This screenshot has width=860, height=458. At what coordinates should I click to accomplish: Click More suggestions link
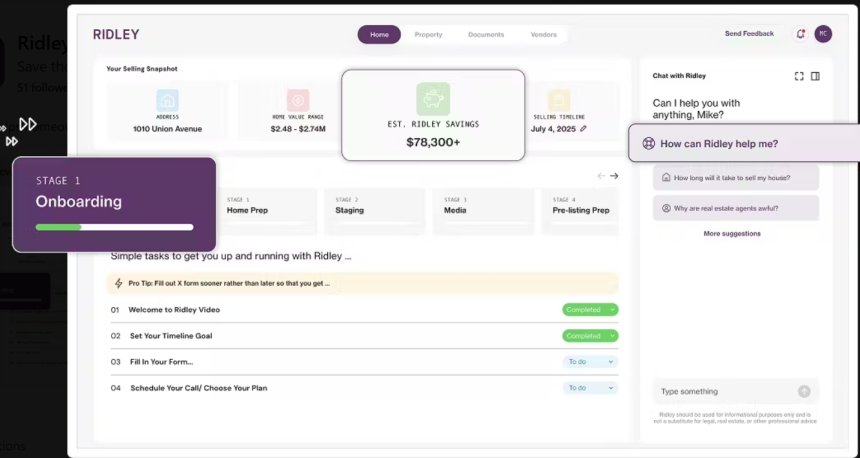click(x=732, y=234)
